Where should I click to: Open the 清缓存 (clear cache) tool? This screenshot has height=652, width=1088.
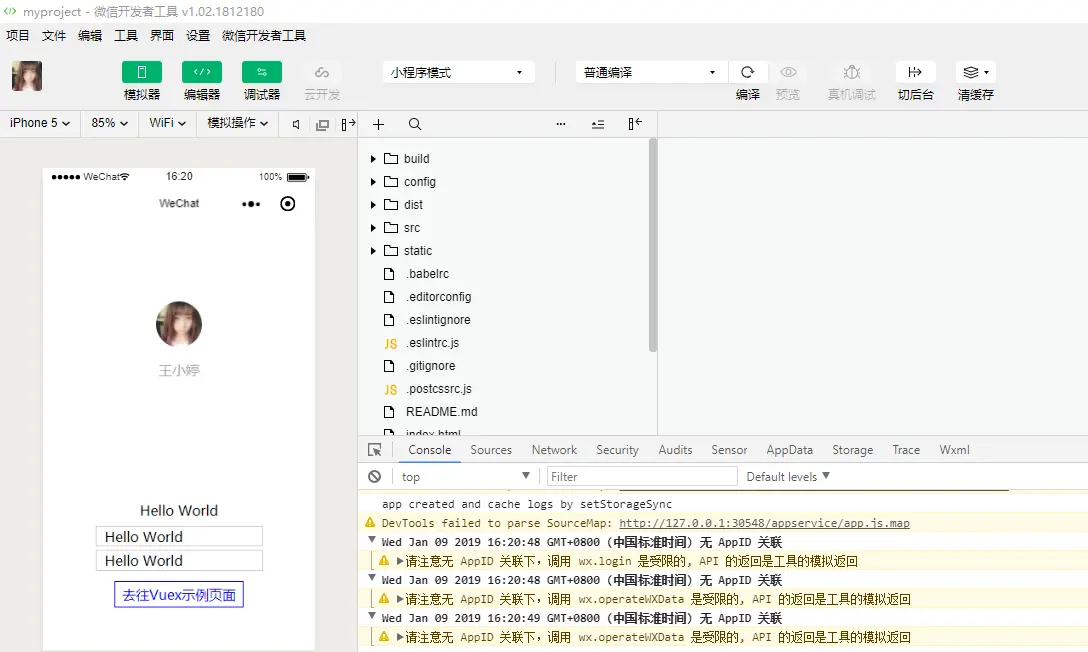[x=969, y=72]
